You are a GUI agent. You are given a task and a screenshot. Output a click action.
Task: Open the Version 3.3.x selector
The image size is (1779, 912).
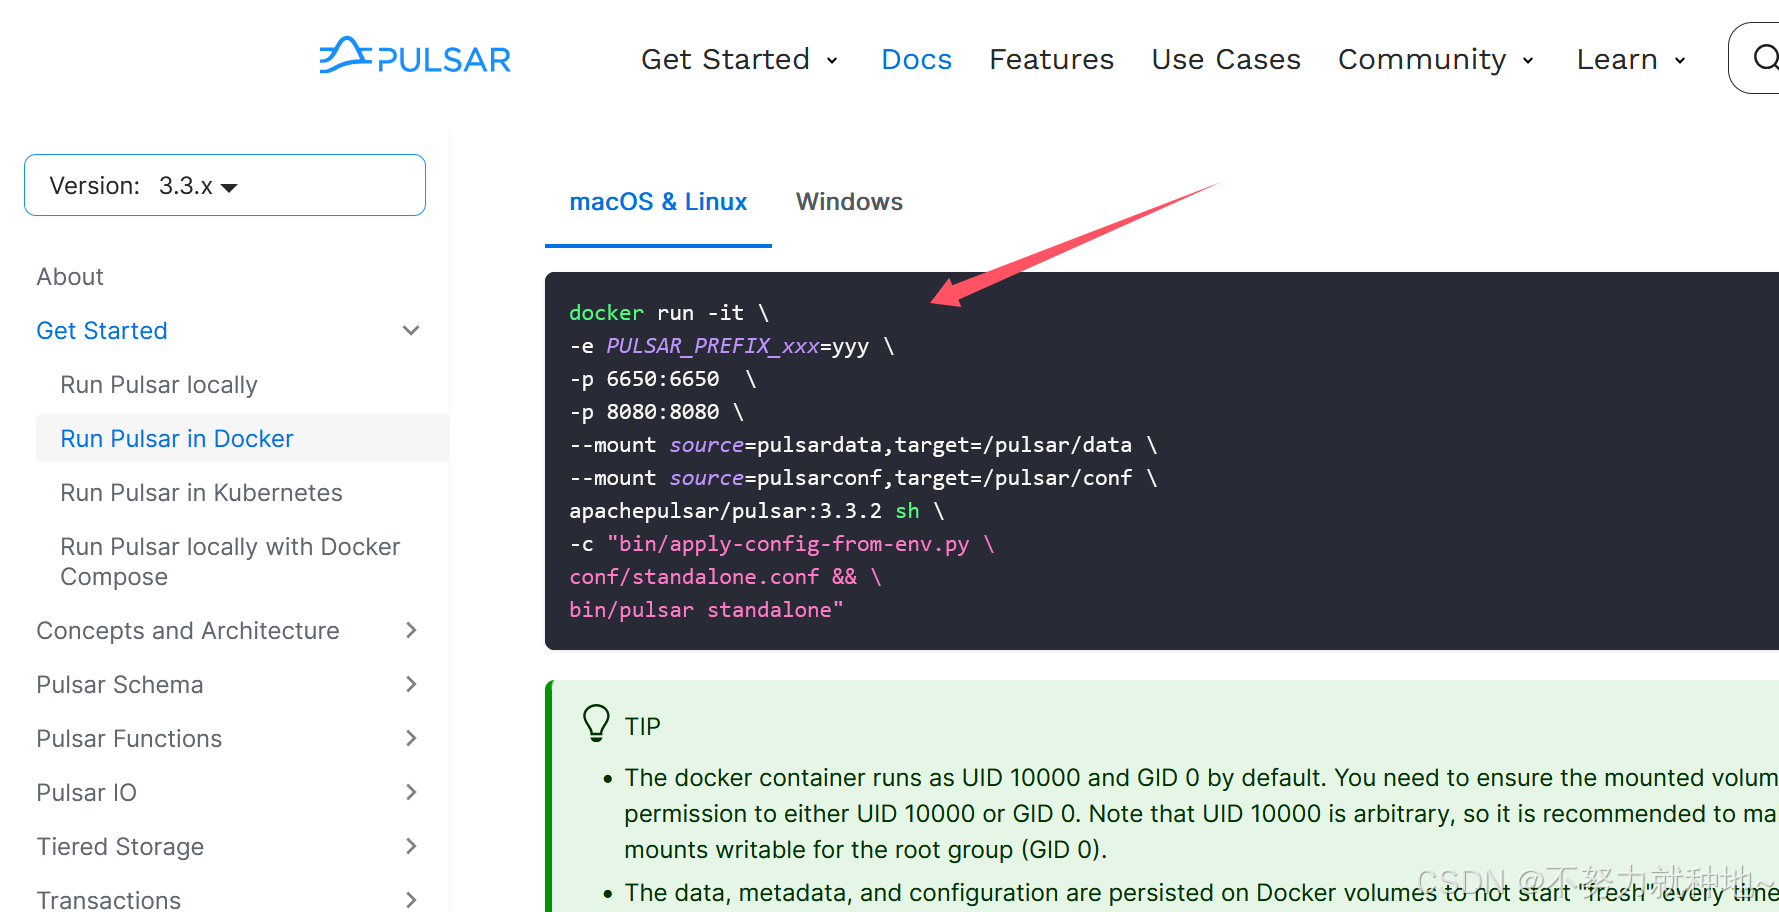[x=225, y=185]
